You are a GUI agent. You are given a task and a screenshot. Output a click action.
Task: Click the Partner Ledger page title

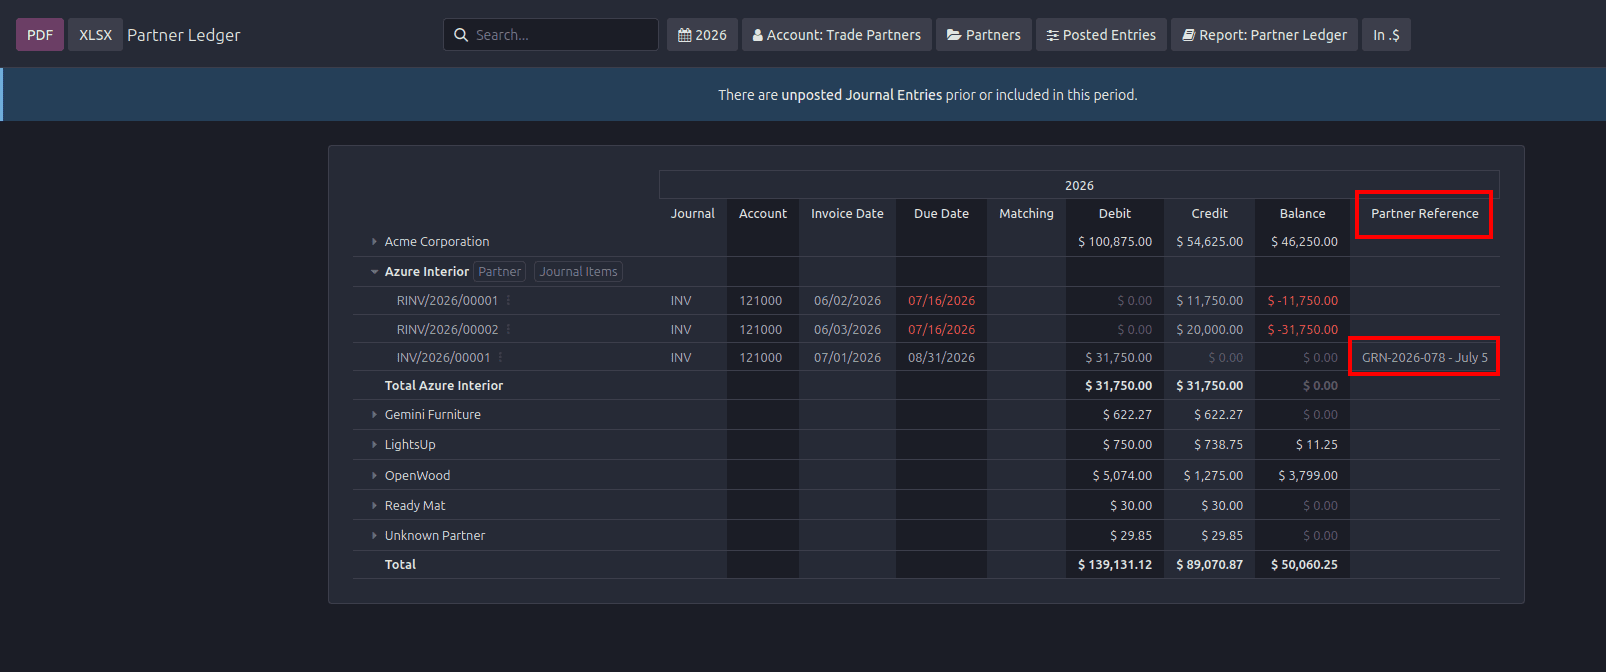(184, 35)
